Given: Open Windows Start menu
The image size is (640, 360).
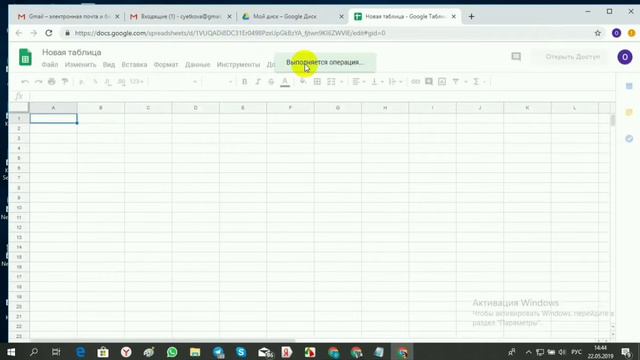Looking at the screenshot, I should 11,352.
